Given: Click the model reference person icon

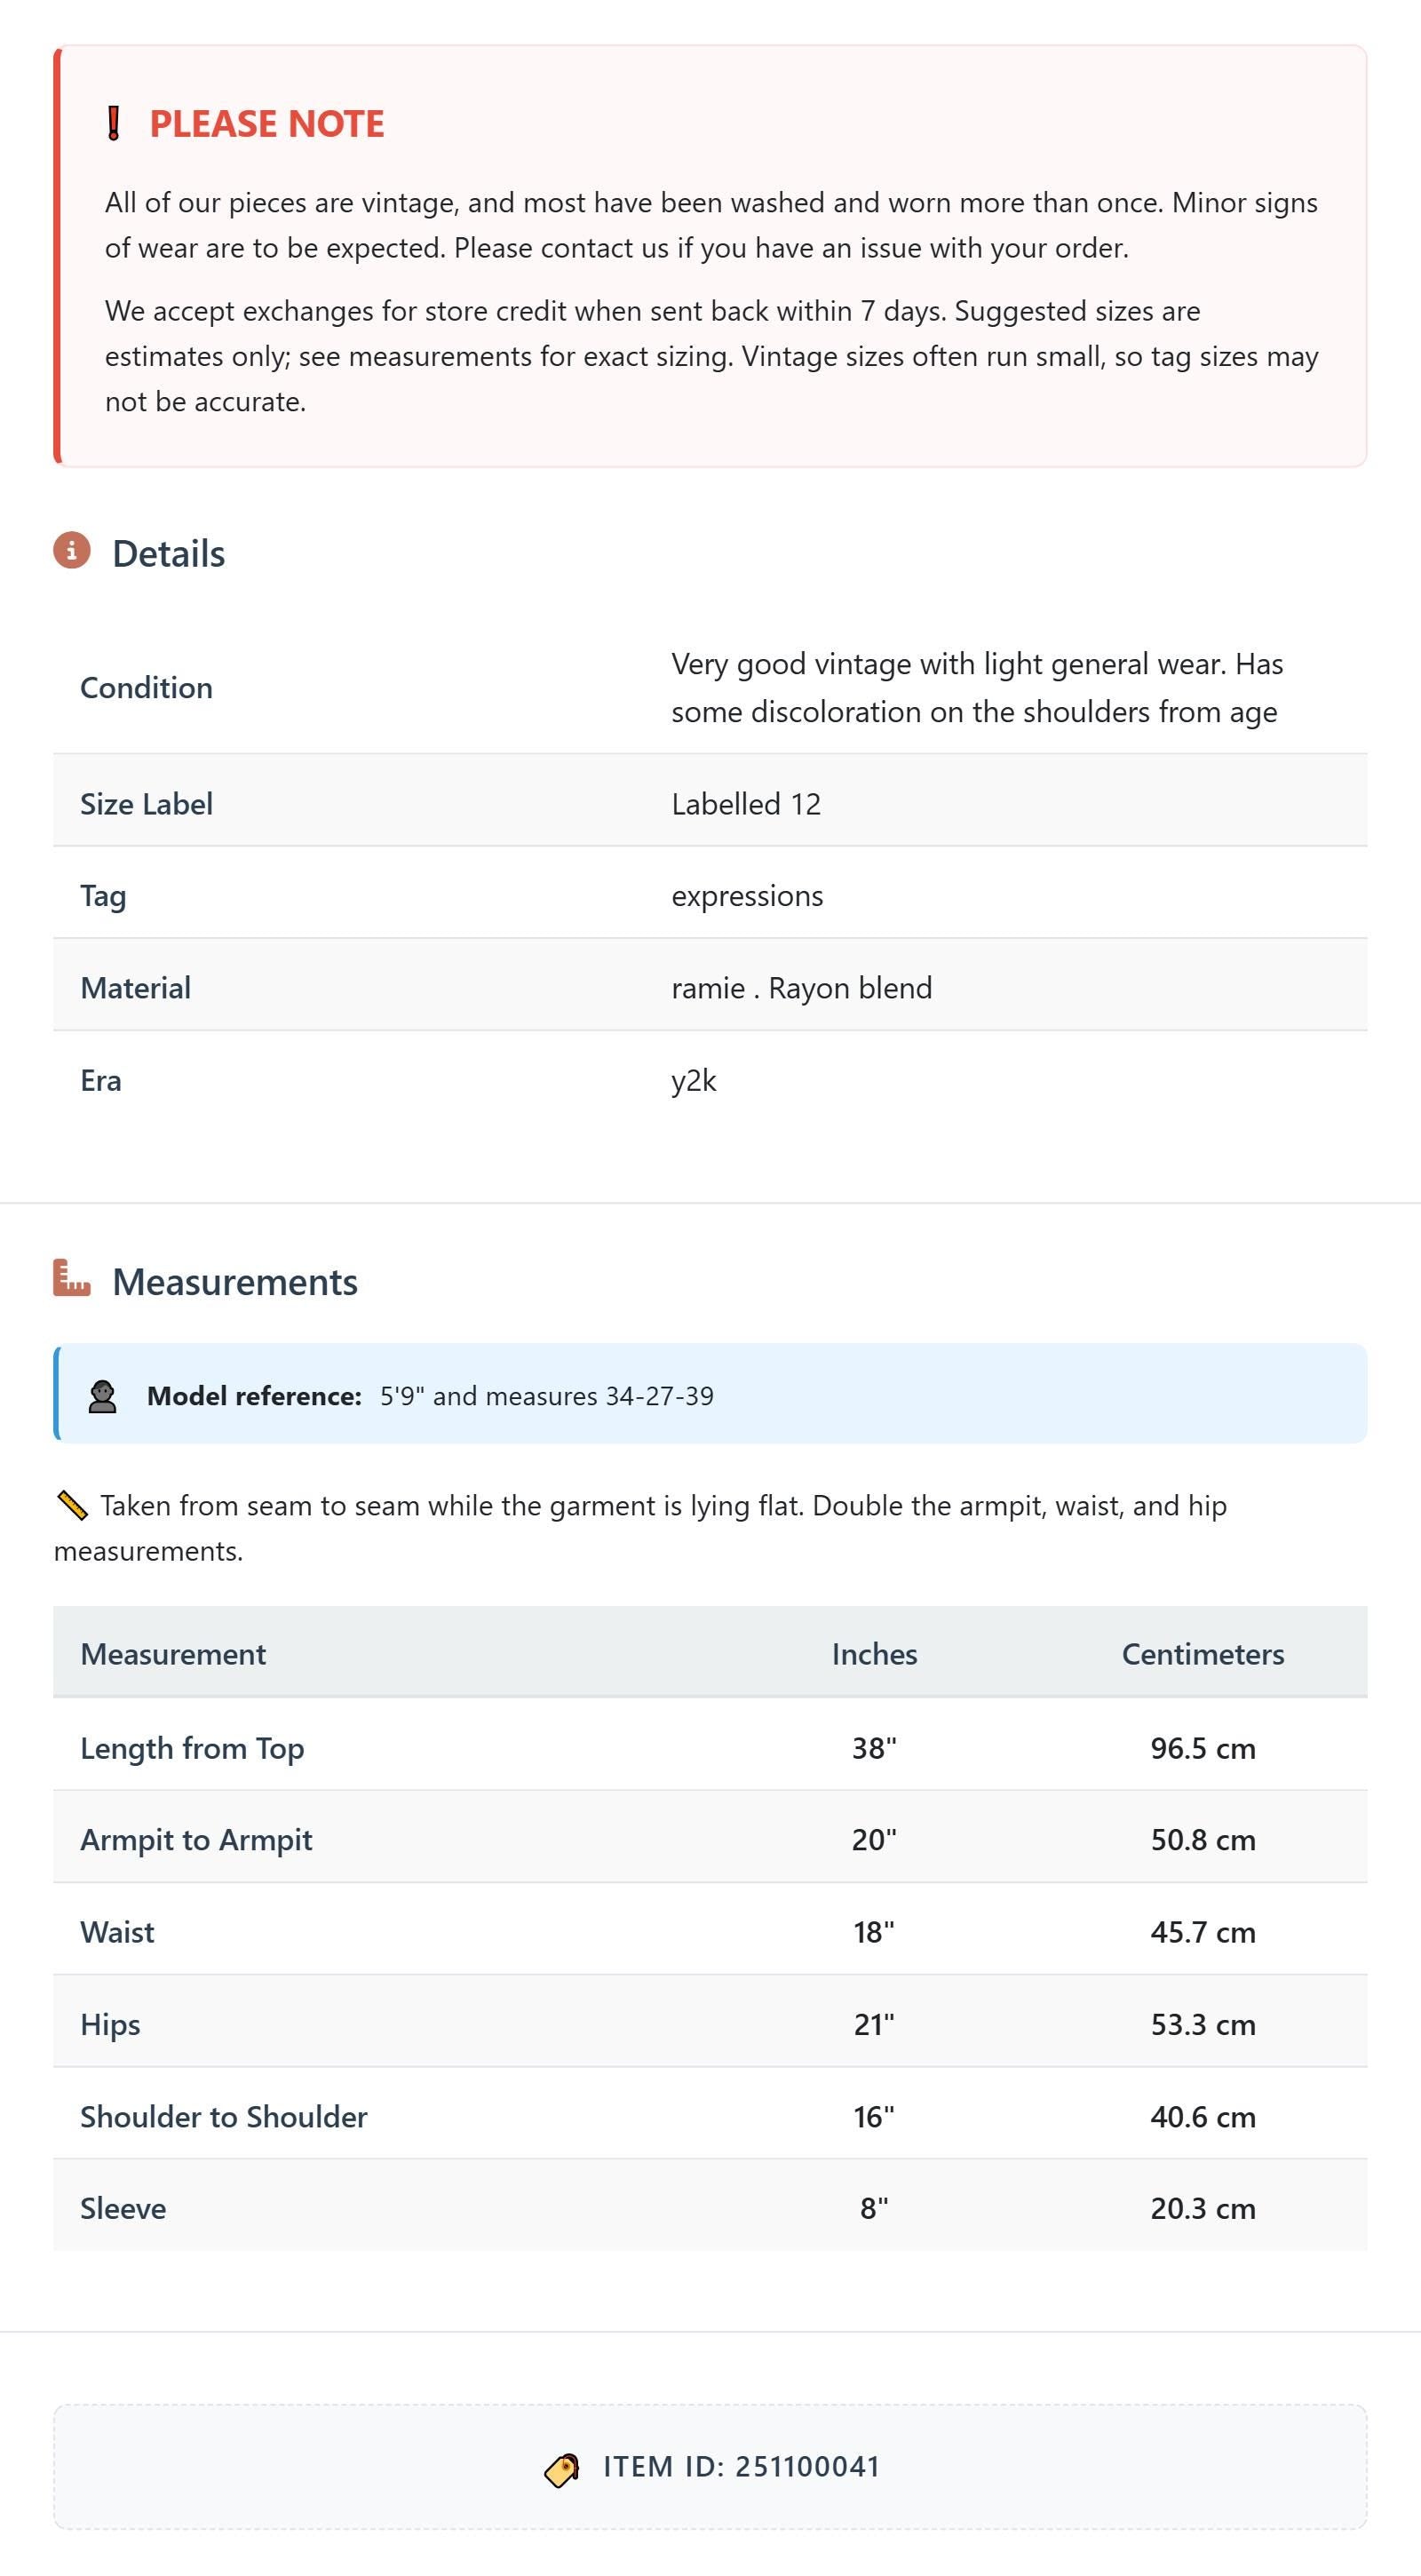Looking at the screenshot, I should [x=102, y=1397].
